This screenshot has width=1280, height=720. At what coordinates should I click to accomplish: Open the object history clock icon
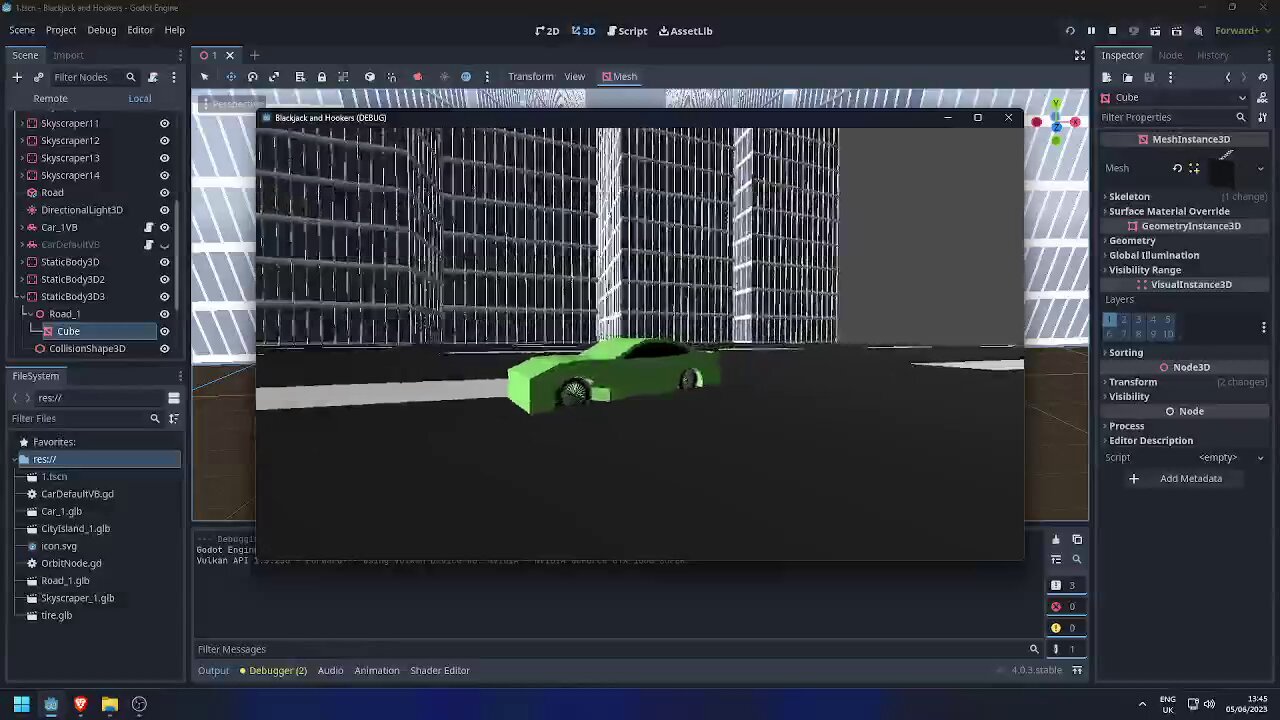[1263, 77]
